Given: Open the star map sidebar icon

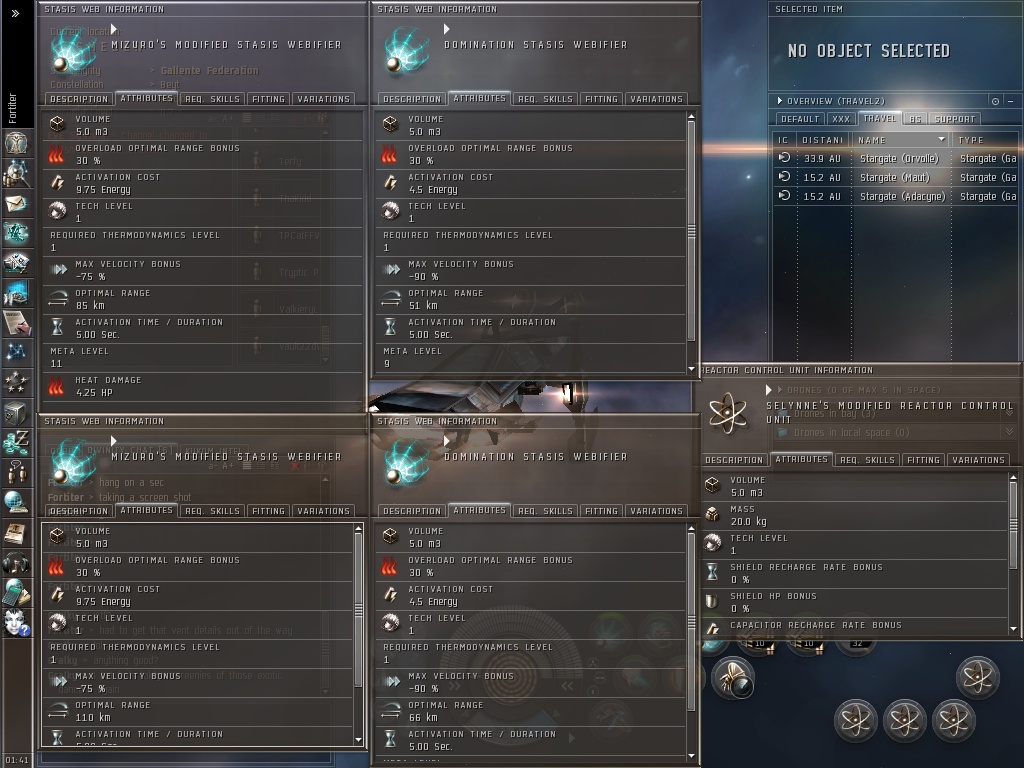Looking at the screenshot, I should coord(16,353).
